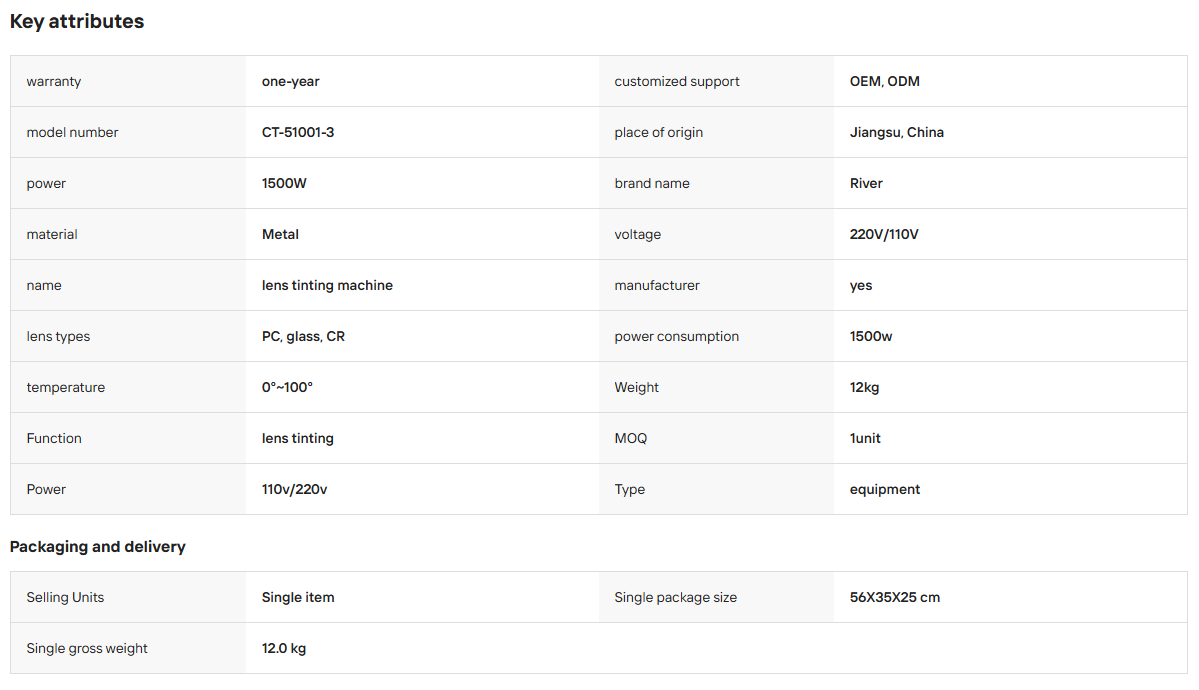The width and height of the screenshot is (1199, 690).
Task: Click the PC, glass, CR lens types value
Action: coord(303,337)
